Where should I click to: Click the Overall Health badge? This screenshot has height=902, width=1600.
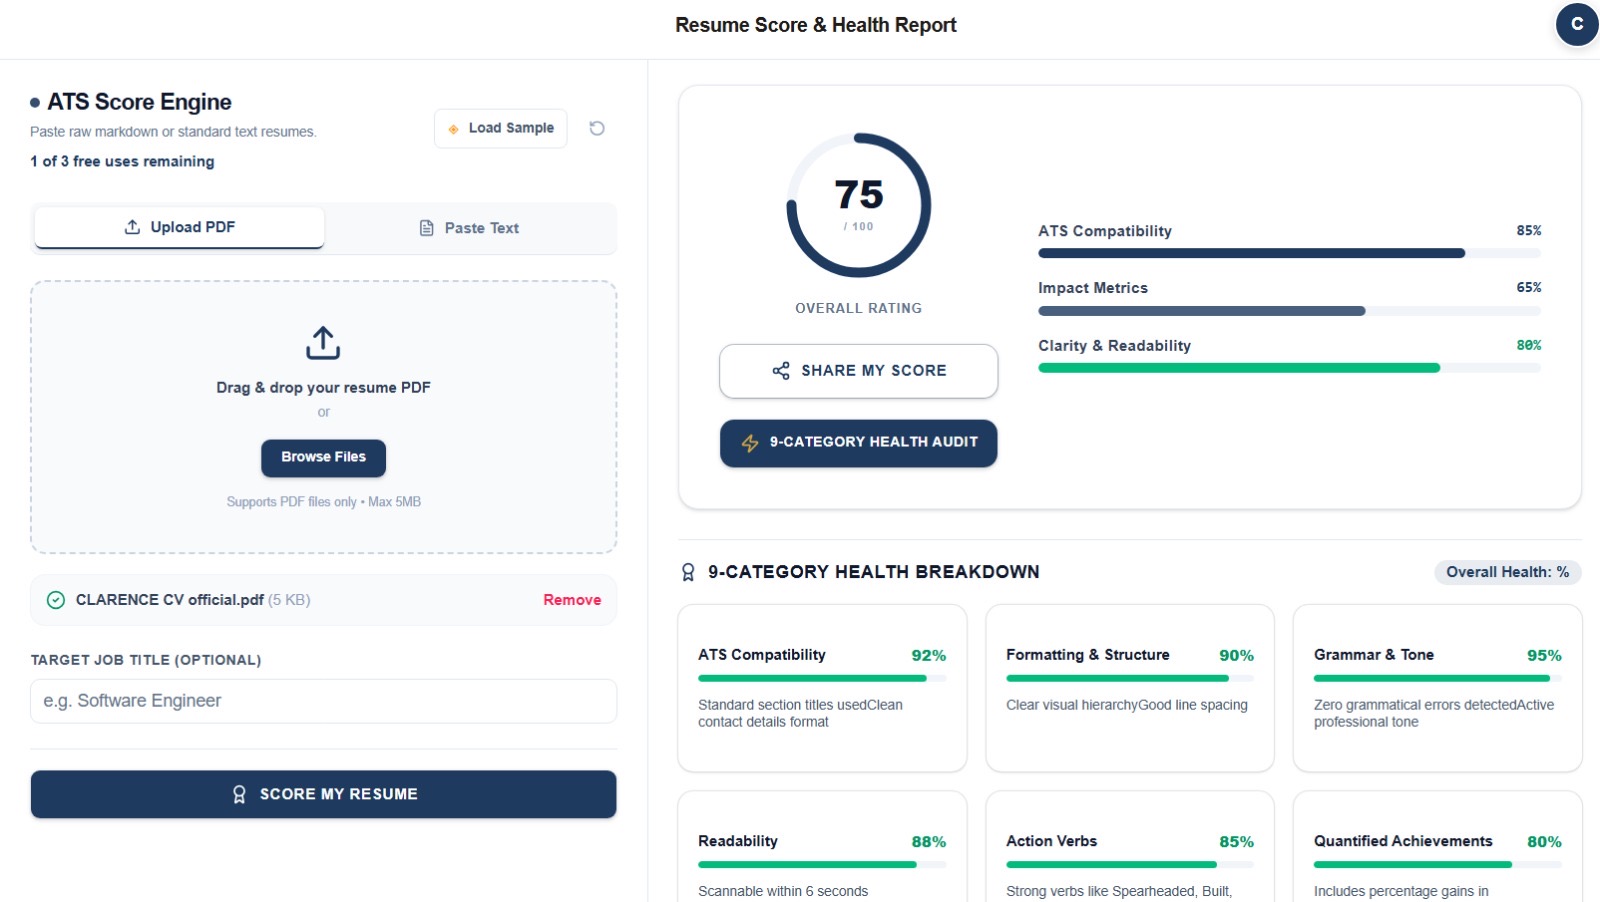(1508, 572)
